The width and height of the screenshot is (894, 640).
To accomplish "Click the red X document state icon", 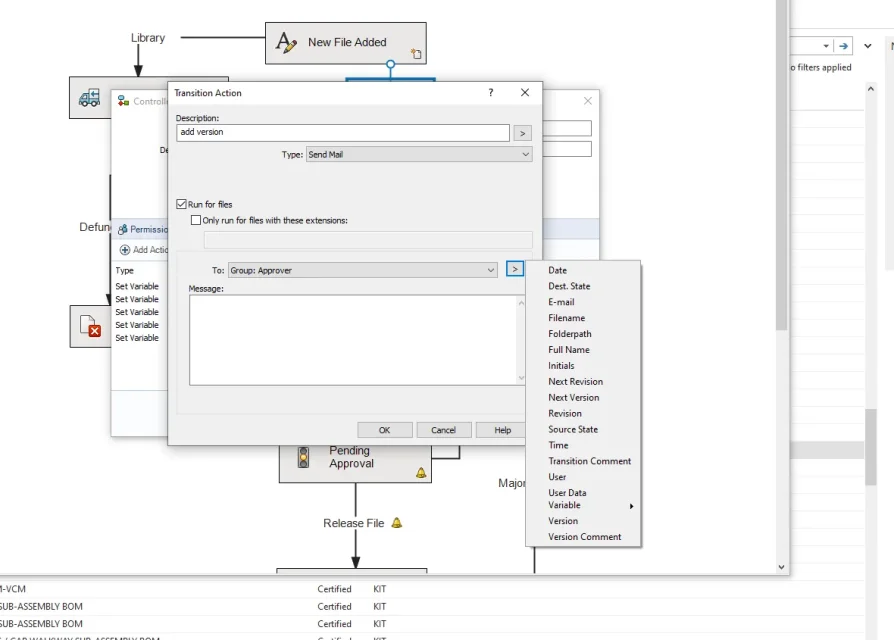I will click(x=93, y=328).
